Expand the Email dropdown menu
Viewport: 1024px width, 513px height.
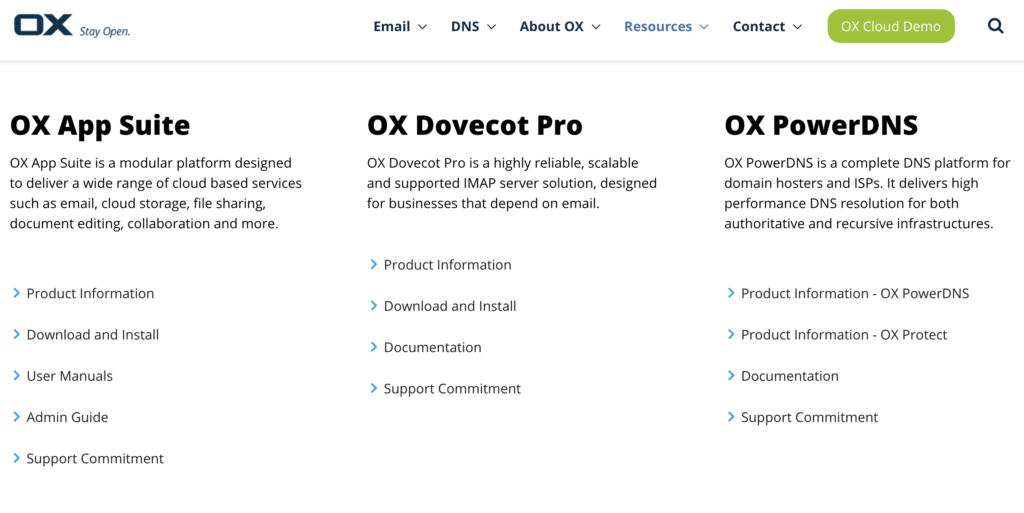(400, 27)
